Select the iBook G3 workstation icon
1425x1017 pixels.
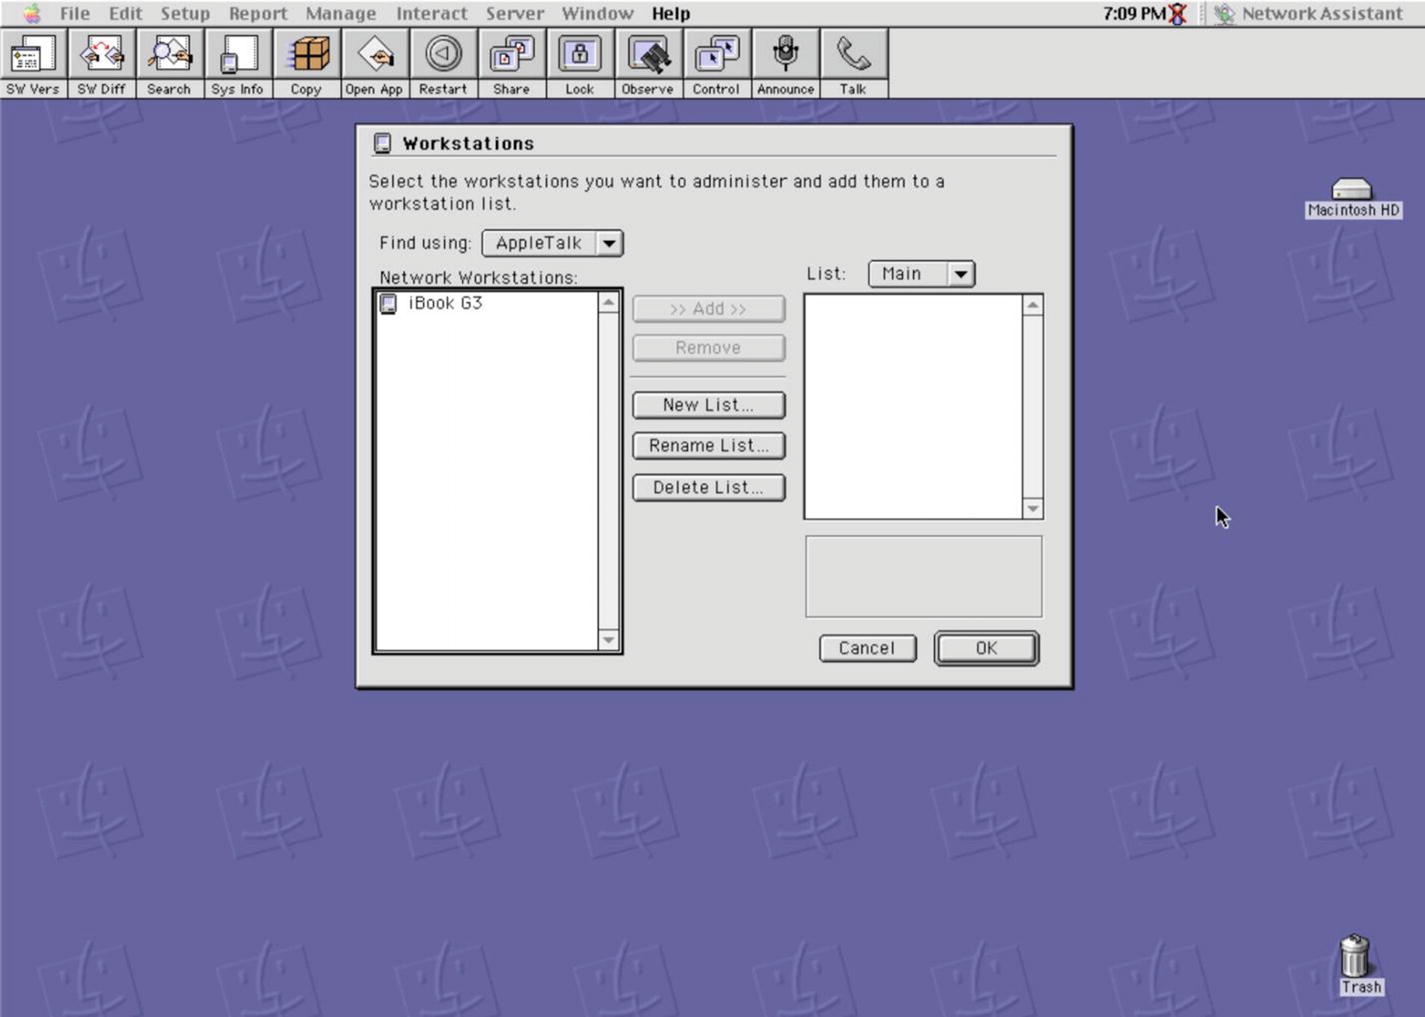[x=388, y=303]
